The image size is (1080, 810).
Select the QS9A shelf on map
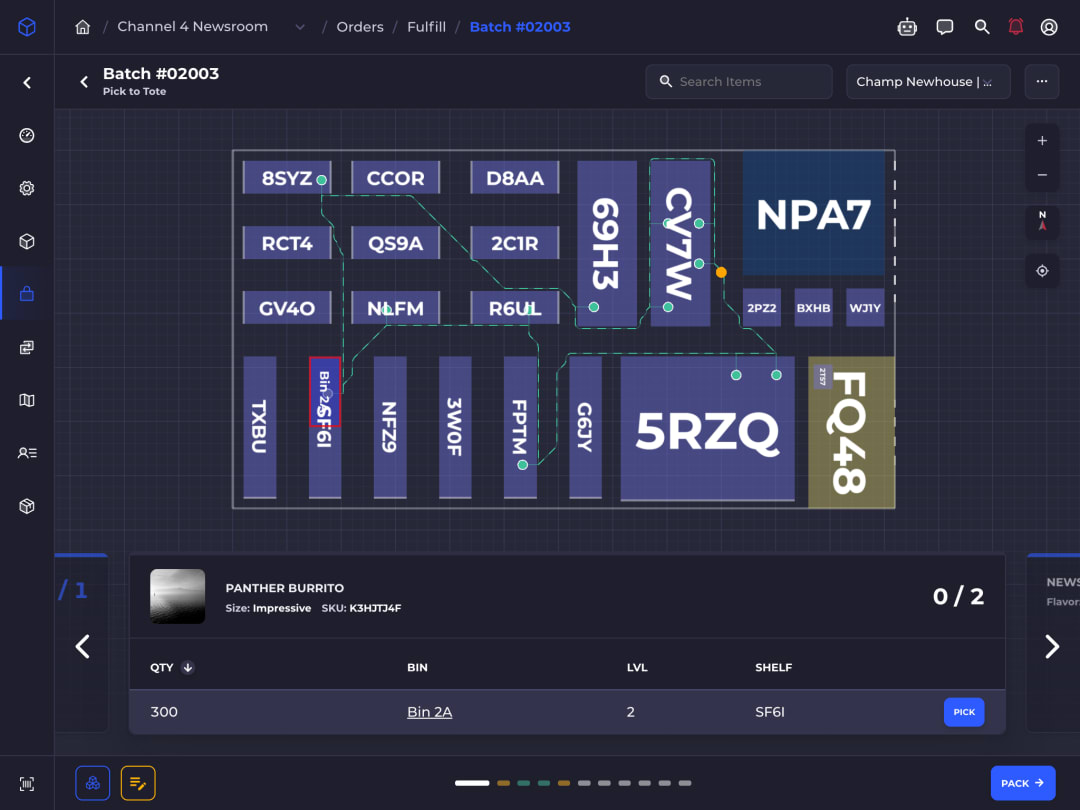[x=395, y=243]
